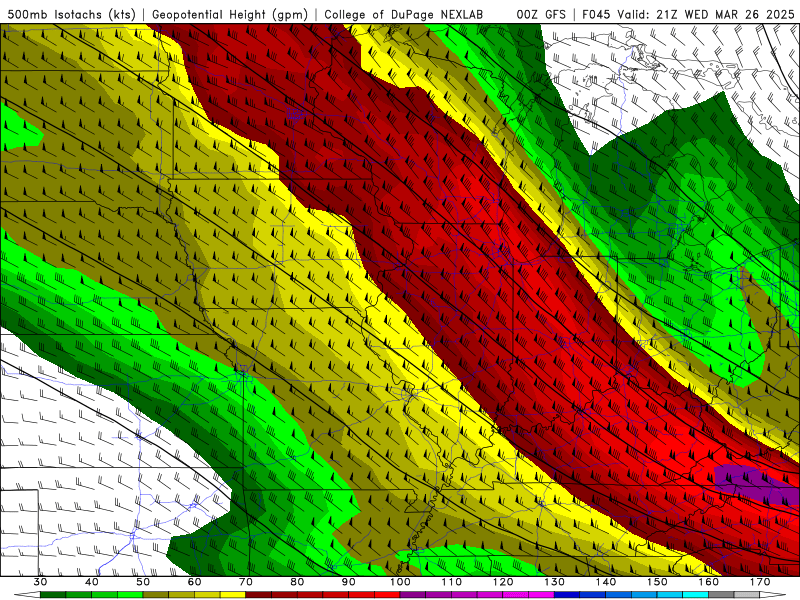Screen dimensions: 800x600
Task: Click the 100 value on the legend
Action: [400, 582]
